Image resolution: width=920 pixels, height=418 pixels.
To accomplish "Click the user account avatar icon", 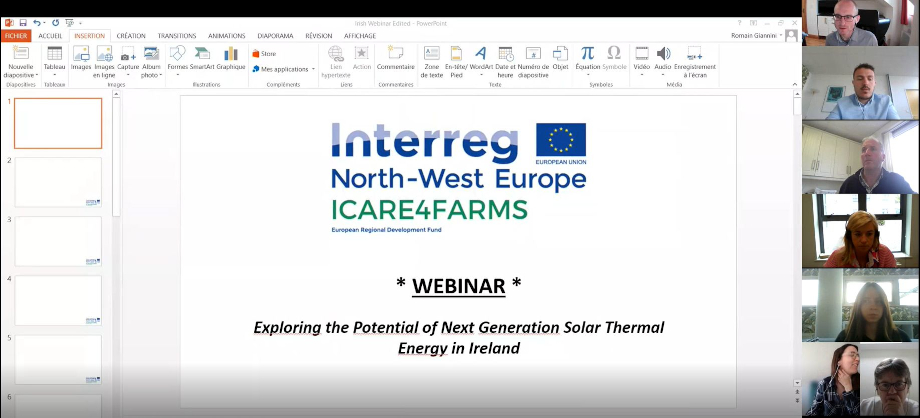I will [792, 36].
